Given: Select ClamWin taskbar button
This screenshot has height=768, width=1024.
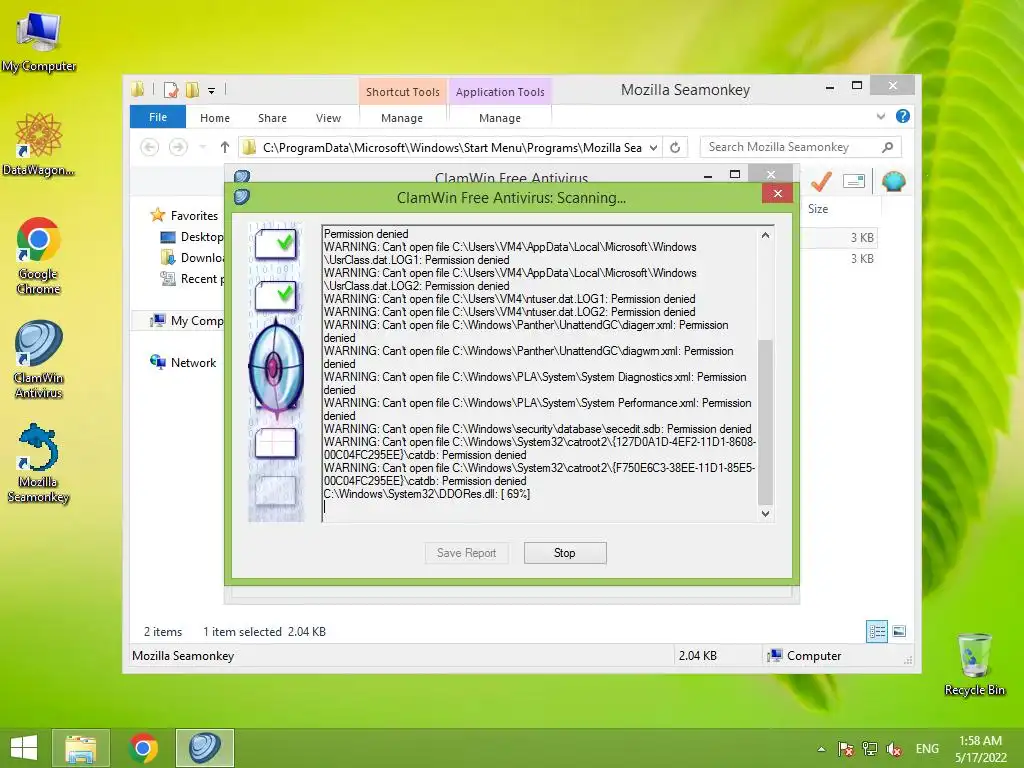Looking at the screenshot, I should coord(204,748).
